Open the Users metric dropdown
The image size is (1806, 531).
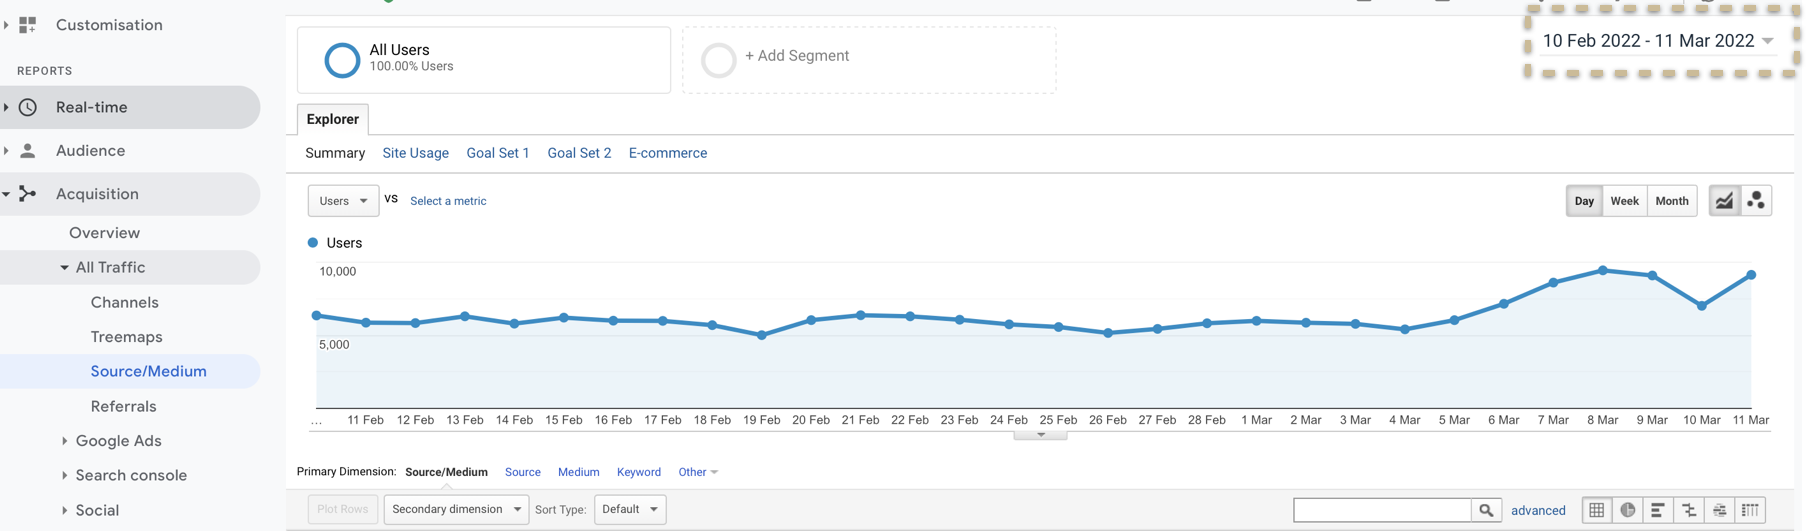click(x=343, y=201)
